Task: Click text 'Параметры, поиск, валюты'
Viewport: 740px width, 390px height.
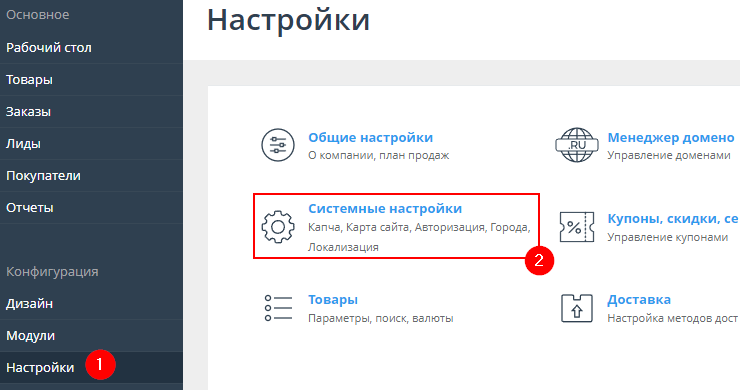Action: pyautogui.click(x=381, y=318)
